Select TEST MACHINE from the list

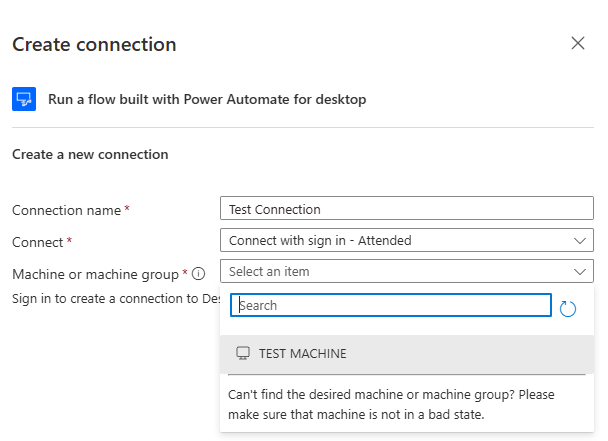[x=407, y=354]
